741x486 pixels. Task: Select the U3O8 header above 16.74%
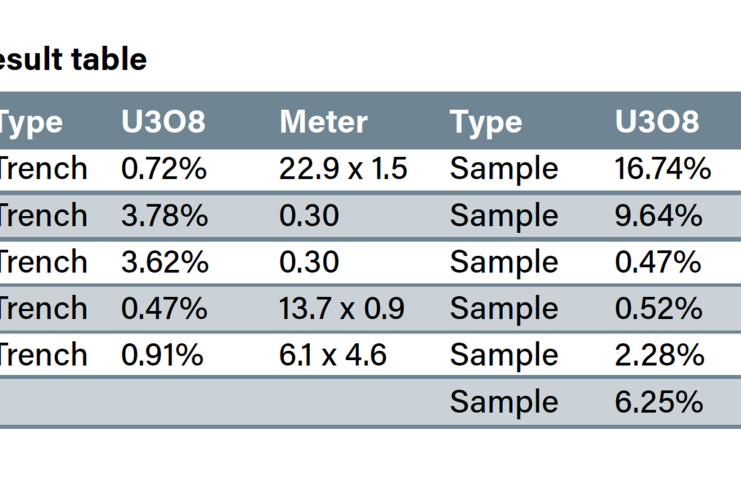click(656, 122)
